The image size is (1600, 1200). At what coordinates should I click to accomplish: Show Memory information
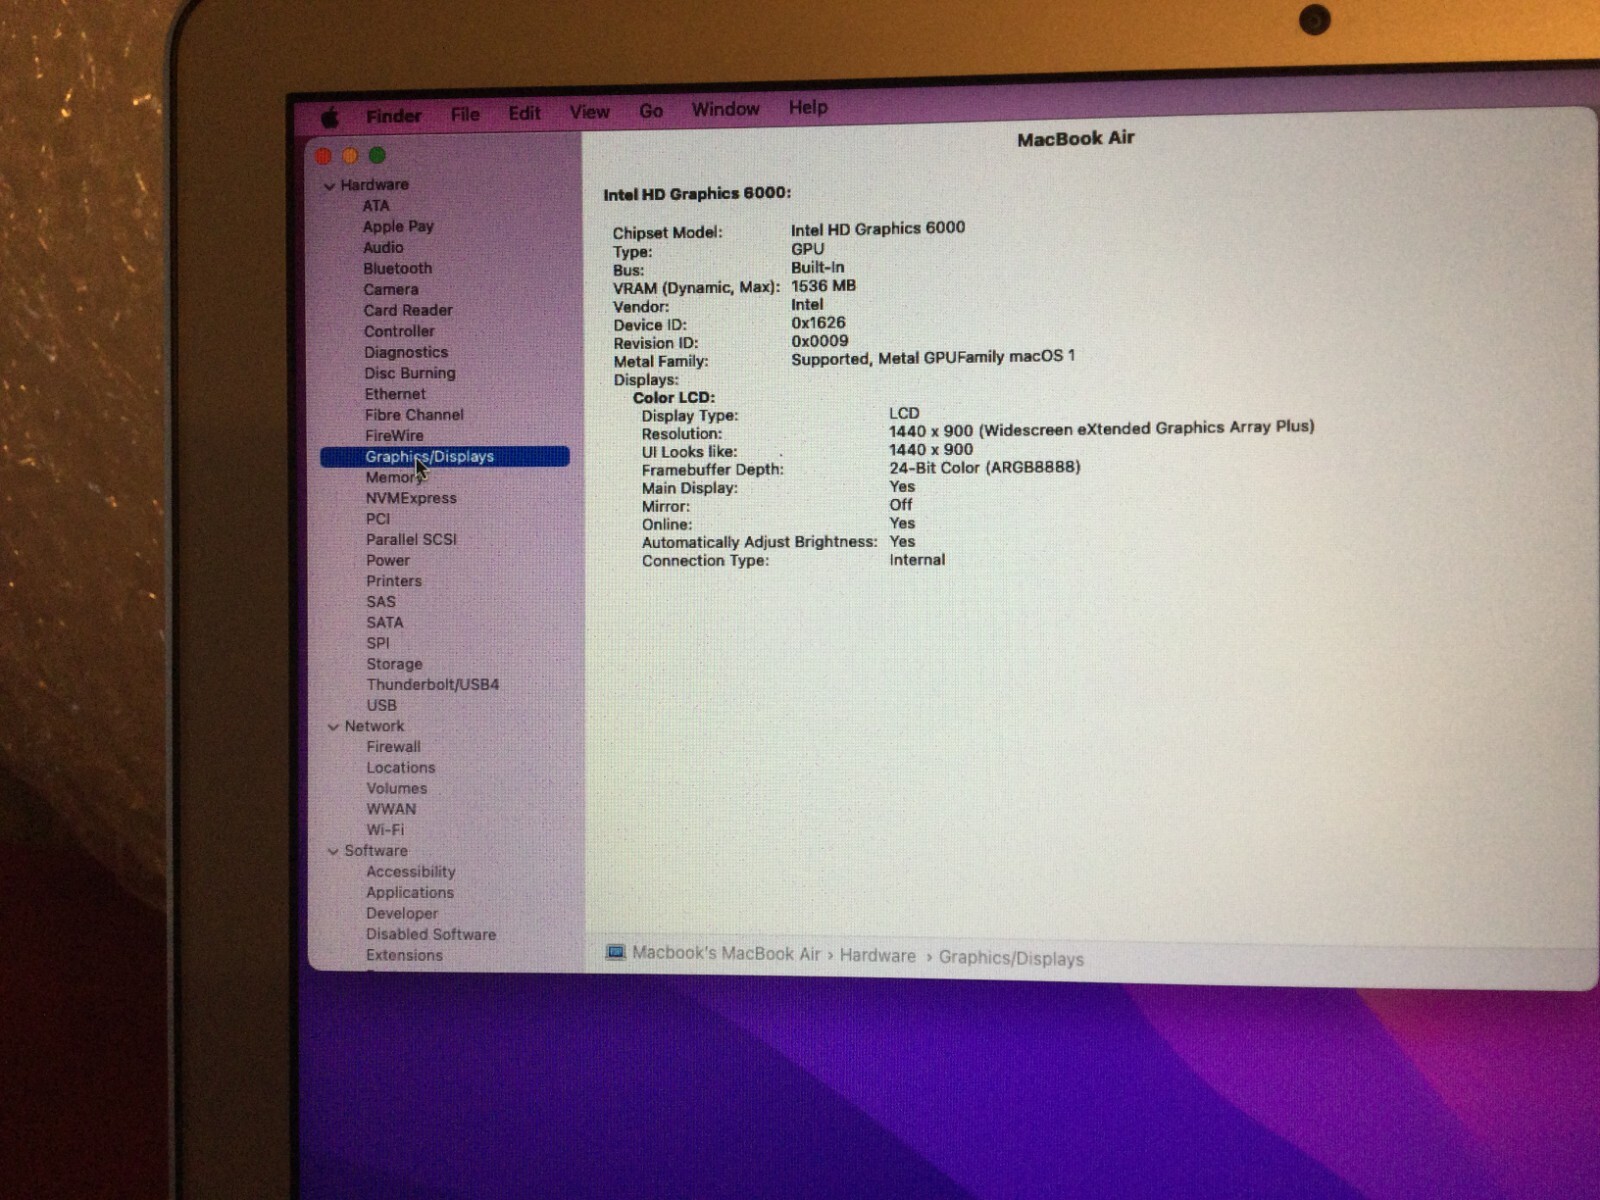pyautogui.click(x=393, y=478)
